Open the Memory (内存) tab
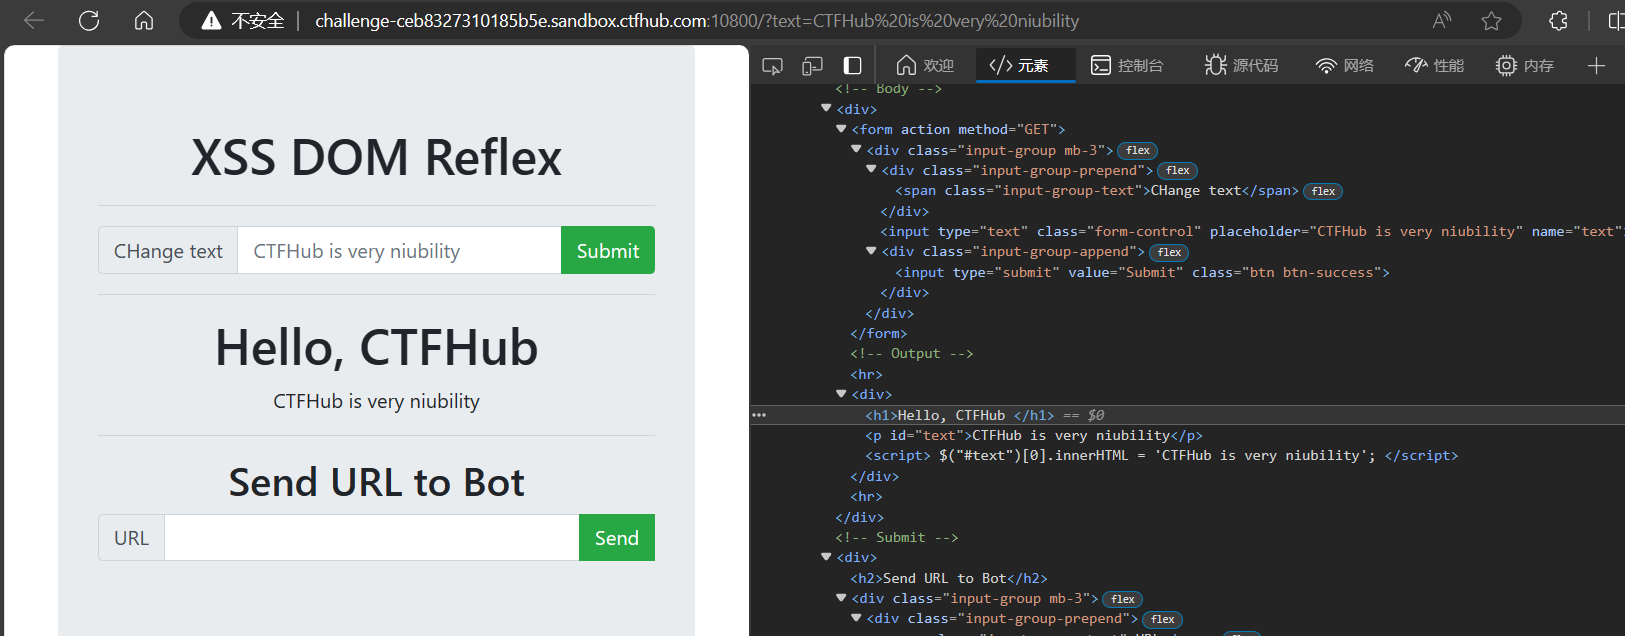The image size is (1625, 636). tap(1524, 66)
